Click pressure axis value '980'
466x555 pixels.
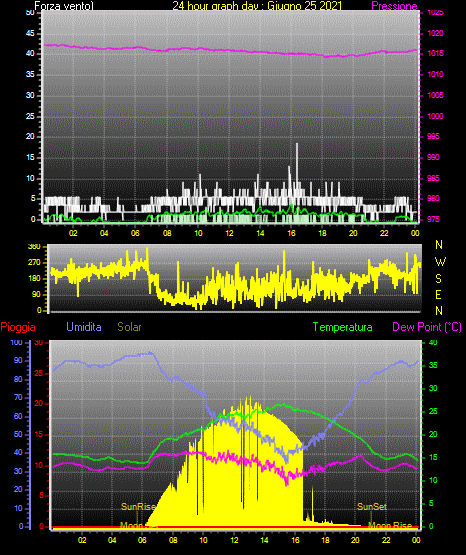(433, 198)
